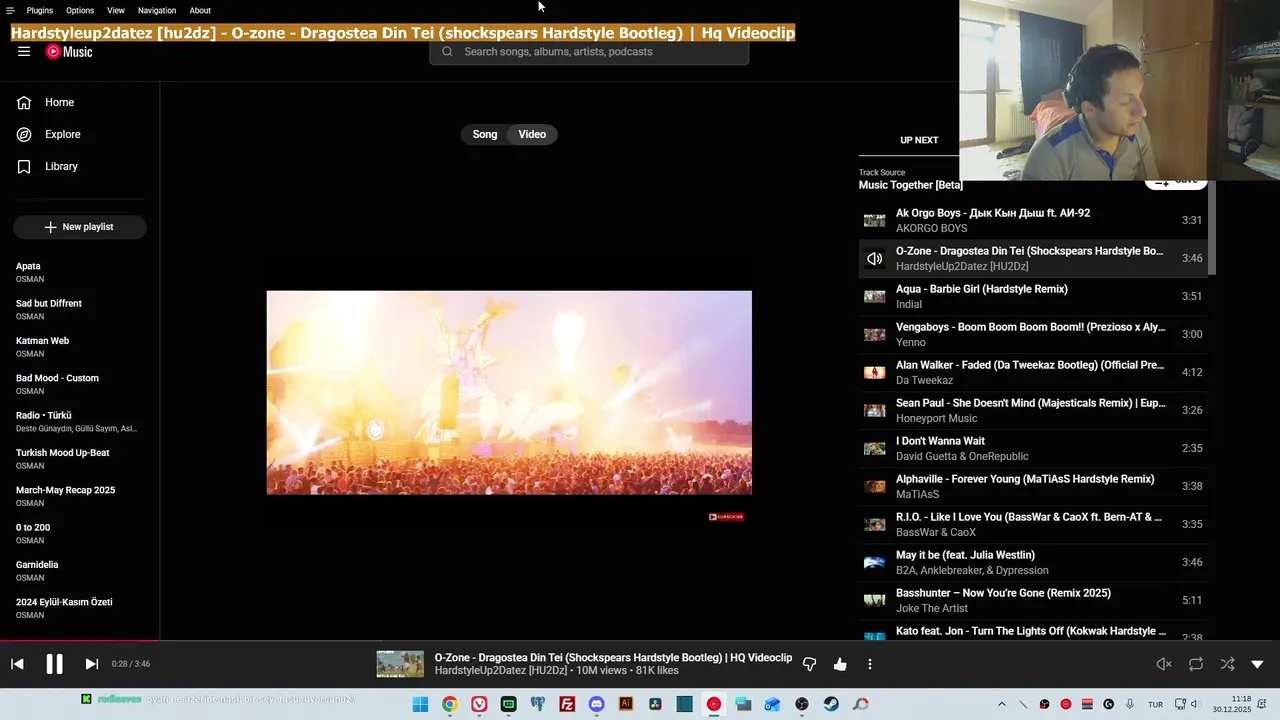Toggle mute volume in player bar

[x=1164, y=664]
